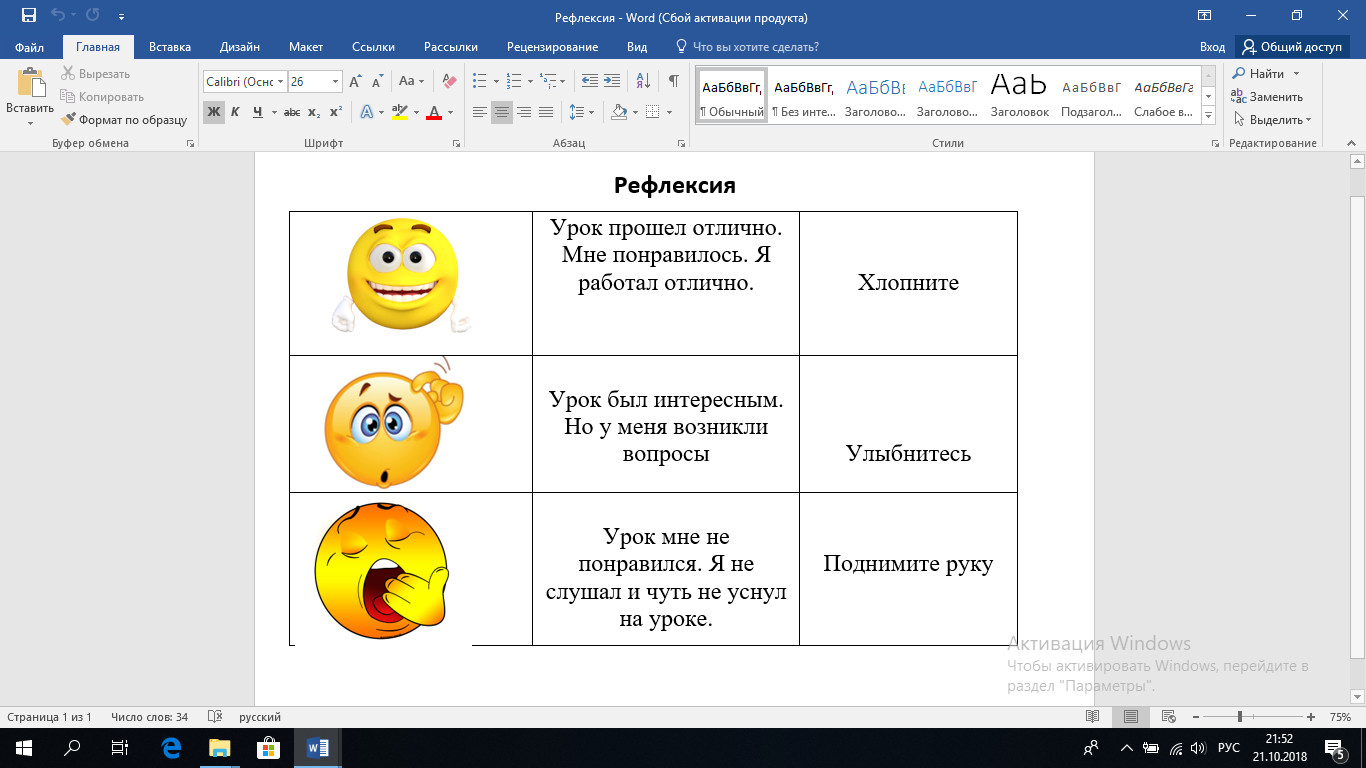The image size is (1366, 768).
Task: Expand the Styles gallery more arrow
Action: tap(1209, 116)
